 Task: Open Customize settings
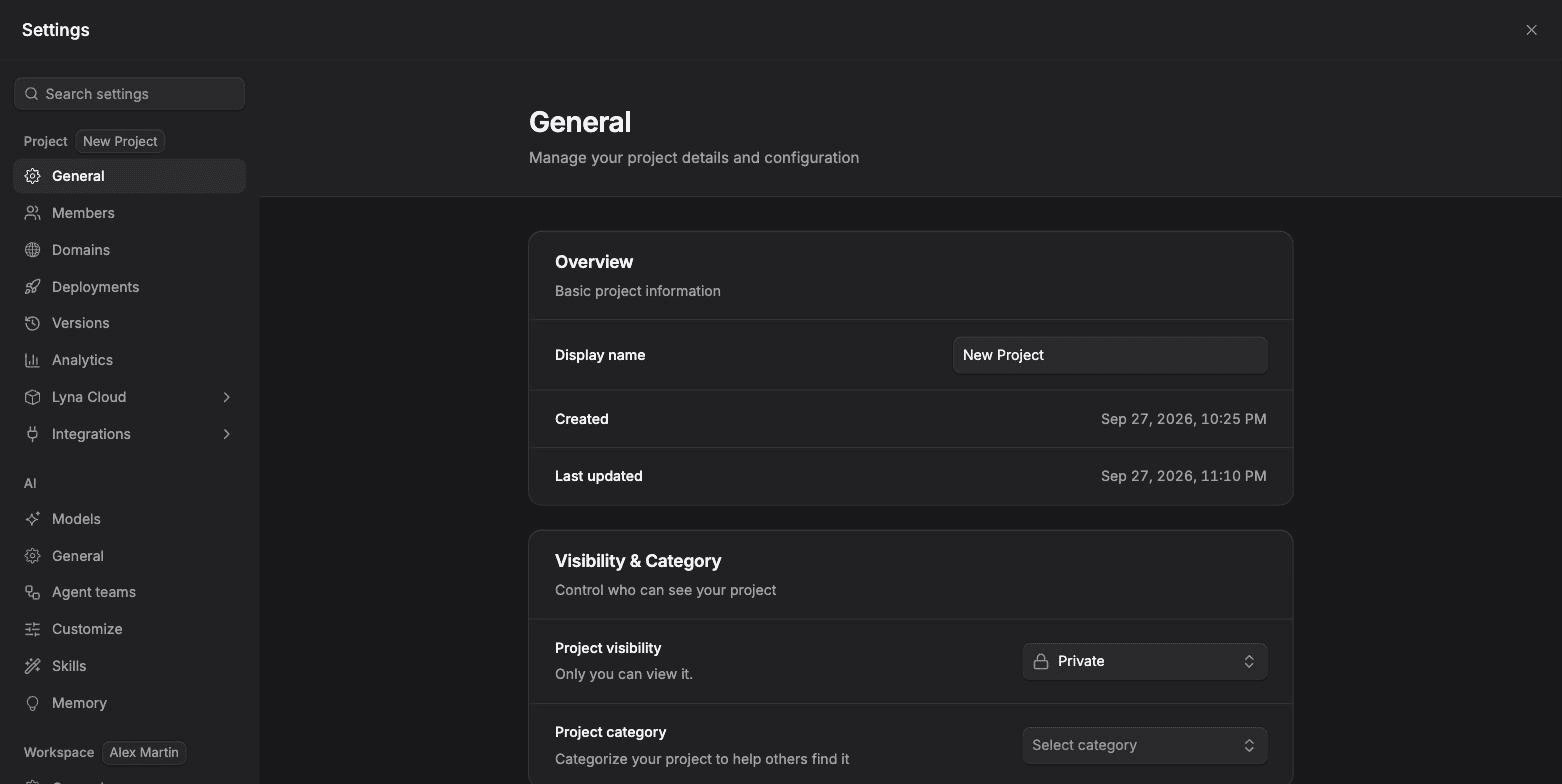pos(130,629)
